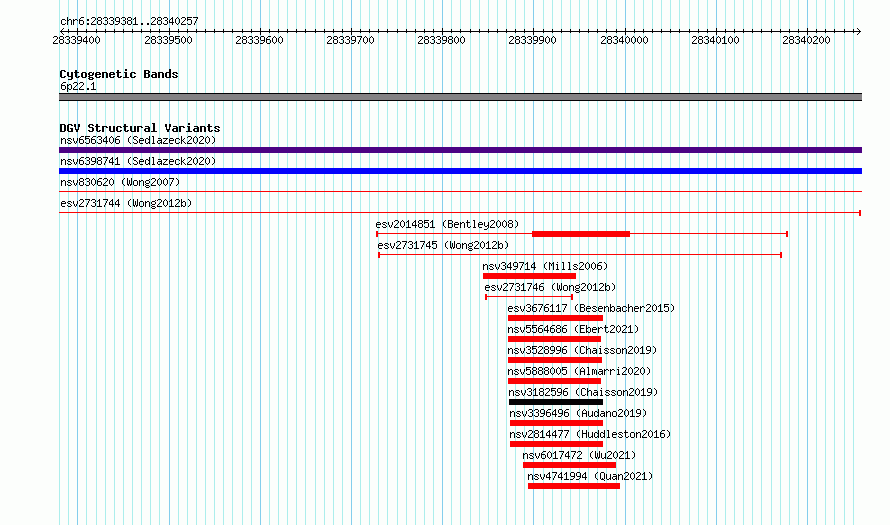
Task: Open the nsv830620 (Wong2007) variant label
Action: pos(120,182)
